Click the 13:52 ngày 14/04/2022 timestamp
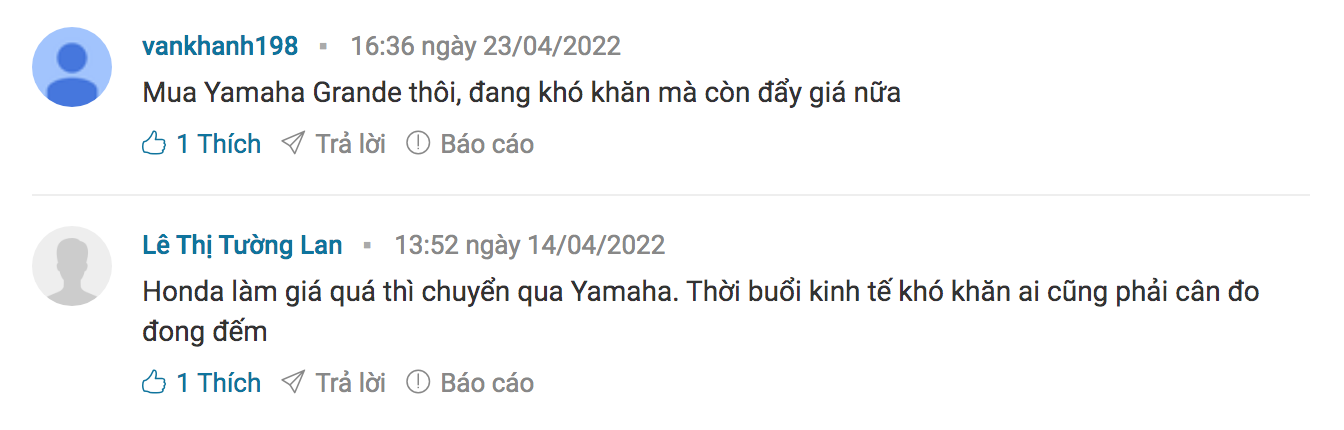This screenshot has width=1344, height=430. (x=529, y=245)
